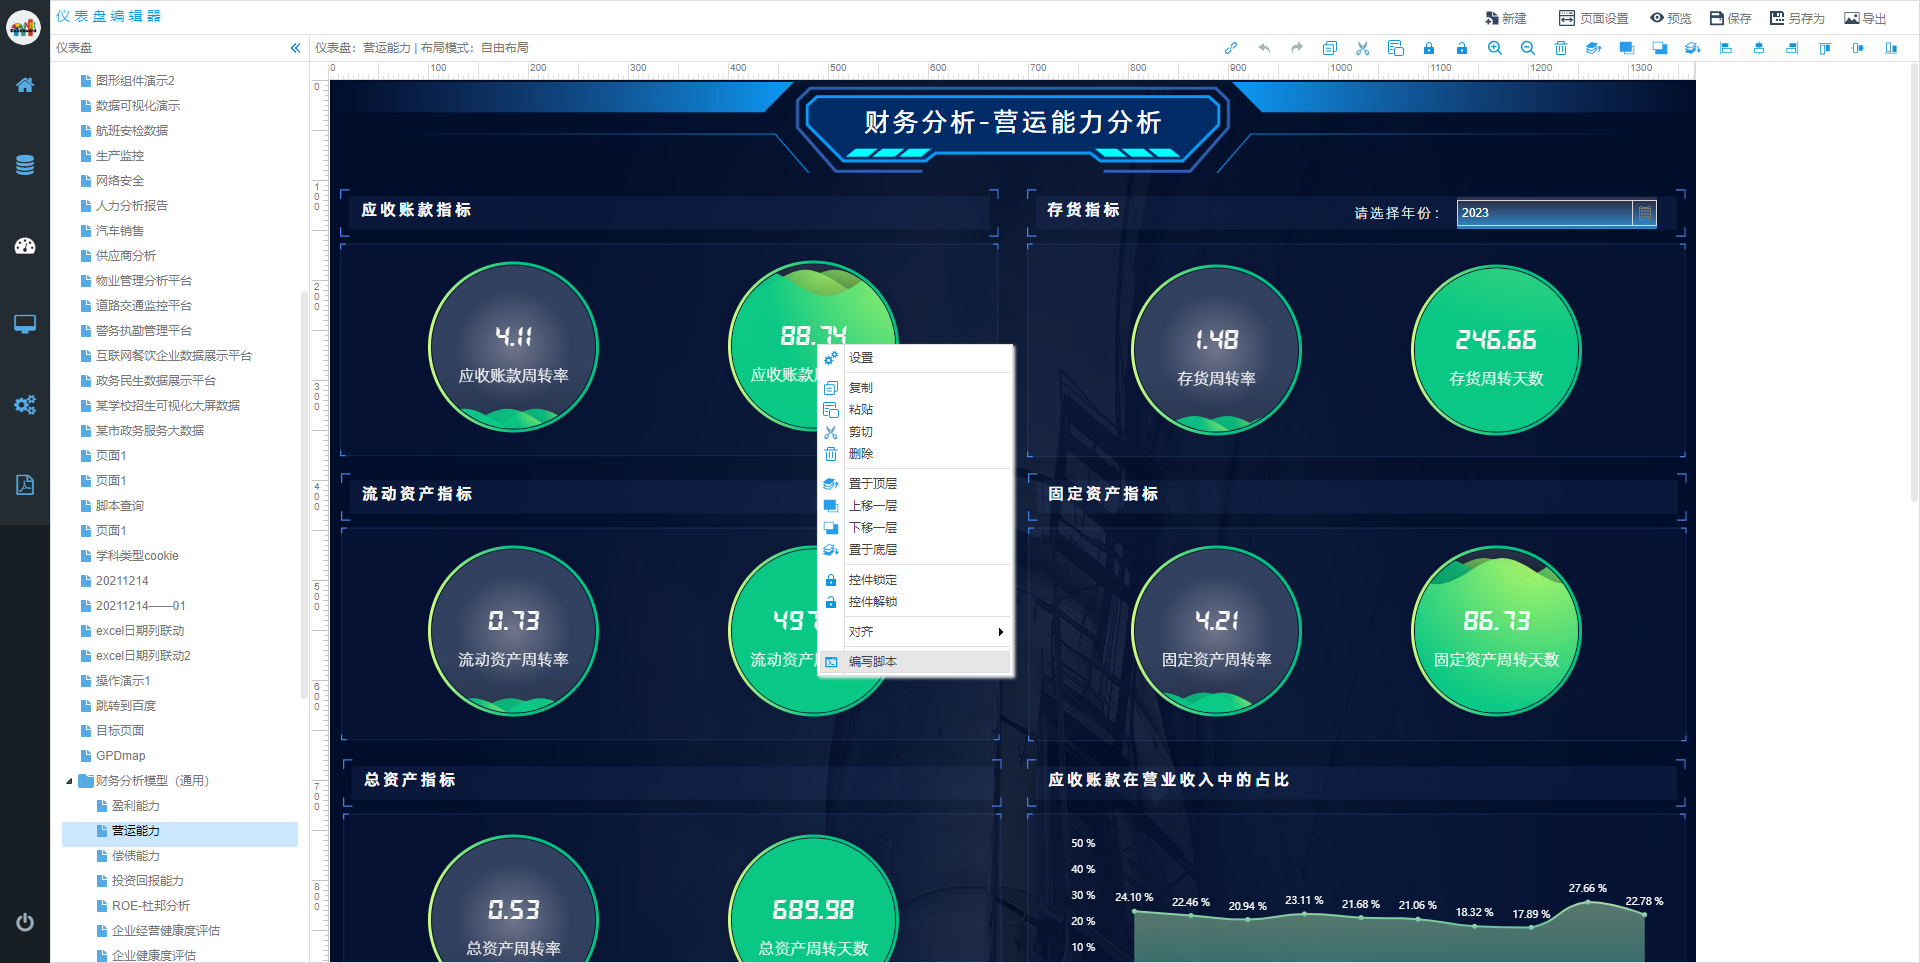
Task: Click the align right toolbar icon
Action: click(1792, 48)
